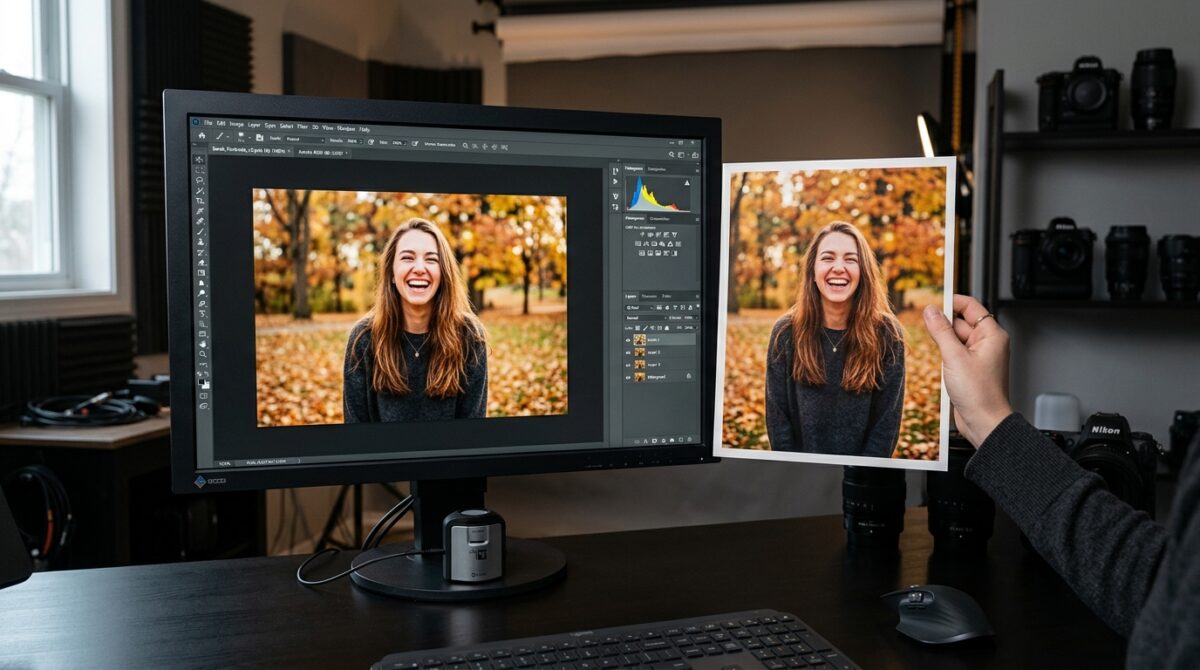Select the Move tool in Photoshop toolbar
The image size is (1200, 670).
[199, 159]
